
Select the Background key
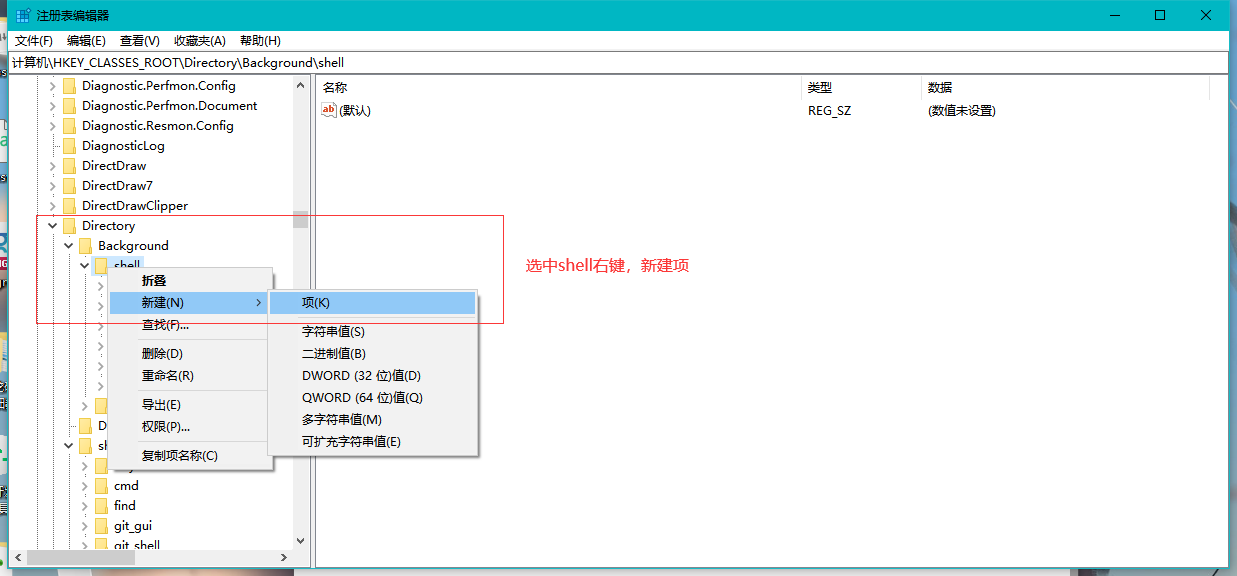pos(133,246)
